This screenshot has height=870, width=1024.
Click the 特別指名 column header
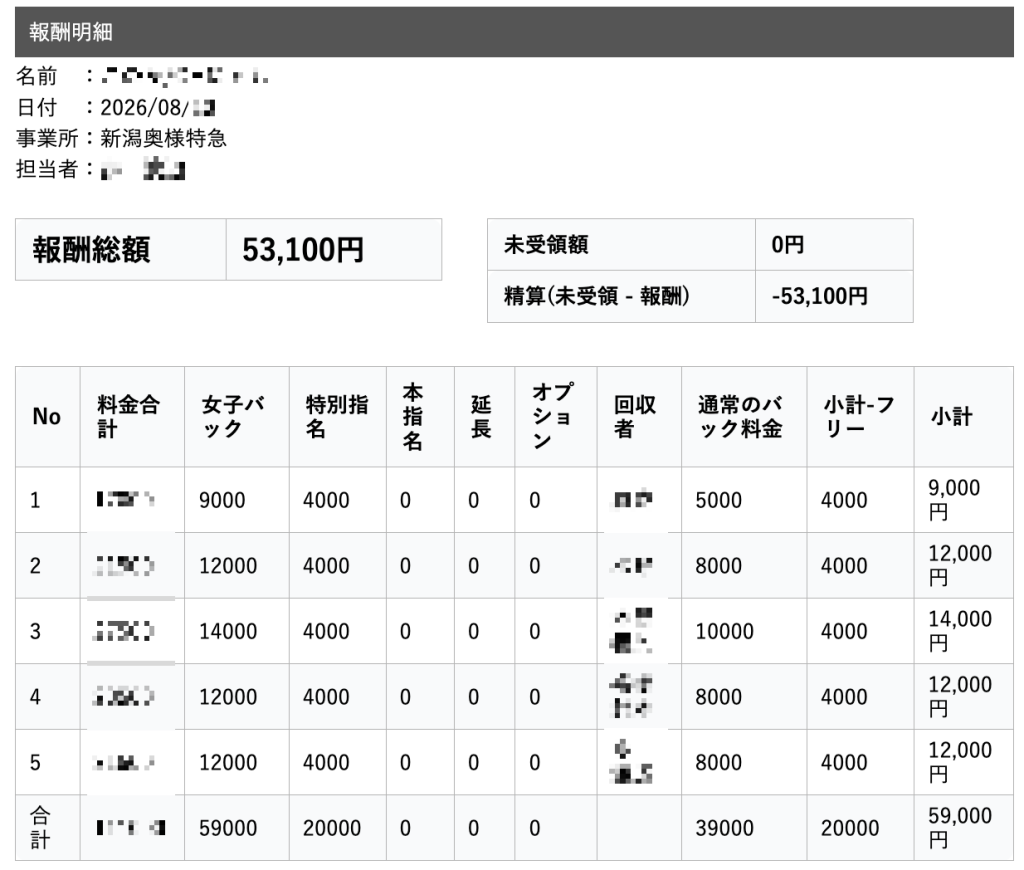point(338,417)
